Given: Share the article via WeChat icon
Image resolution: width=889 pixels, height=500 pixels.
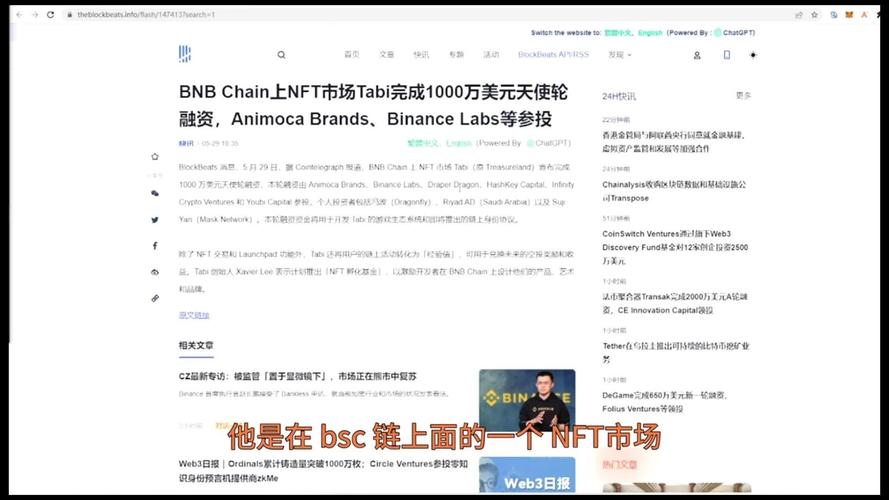Looking at the screenshot, I should pos(155,193).
